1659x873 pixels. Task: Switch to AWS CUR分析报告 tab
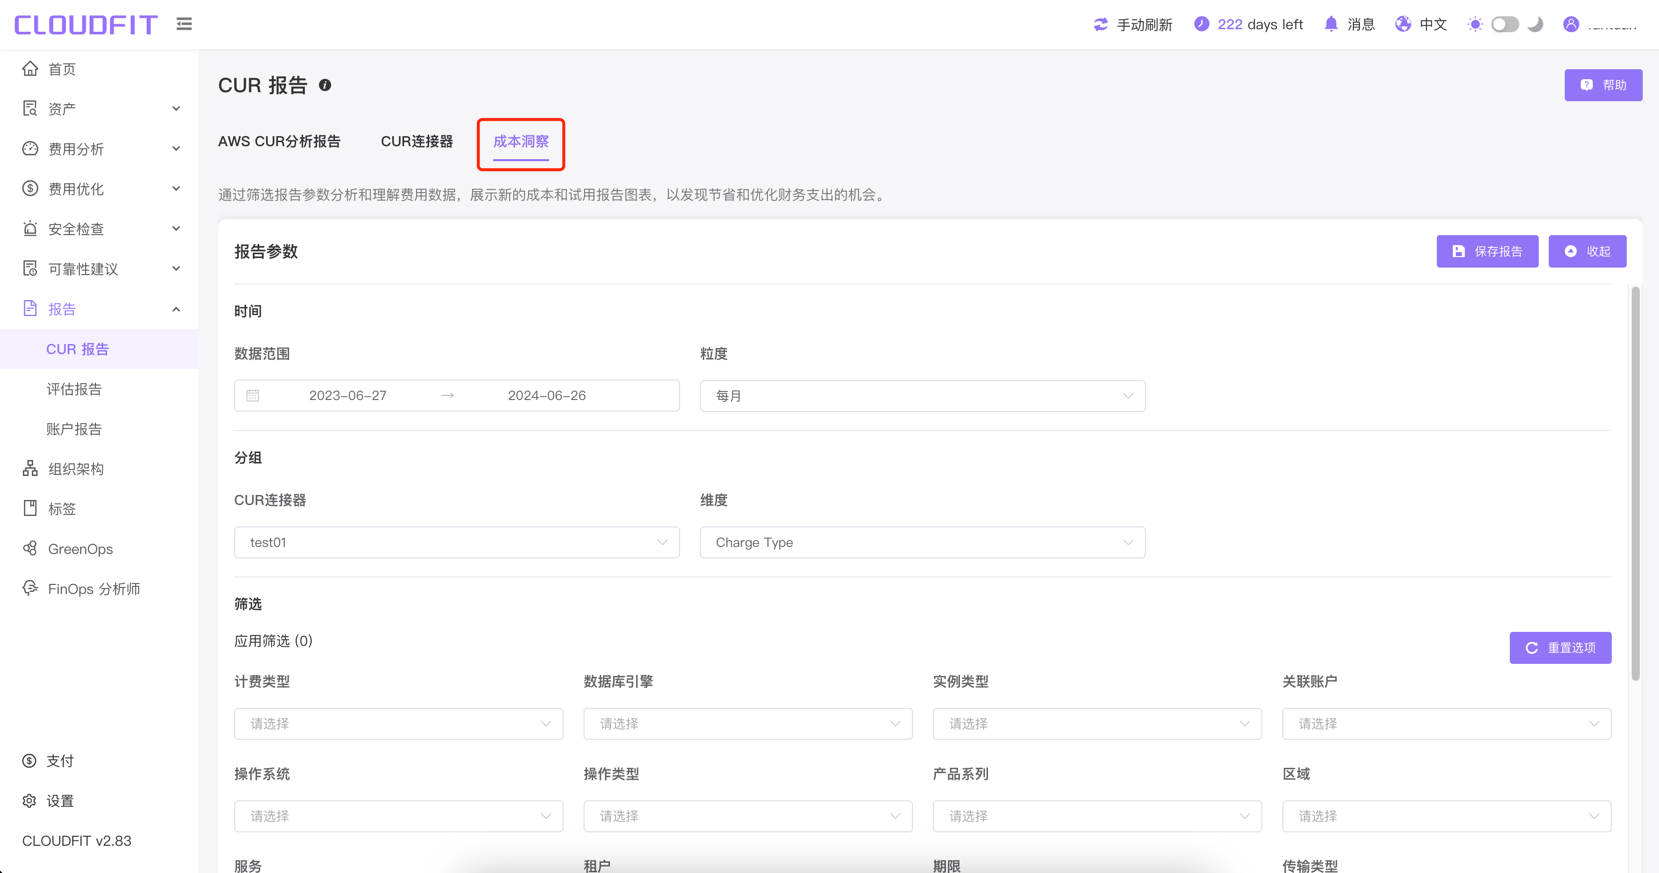279,141
